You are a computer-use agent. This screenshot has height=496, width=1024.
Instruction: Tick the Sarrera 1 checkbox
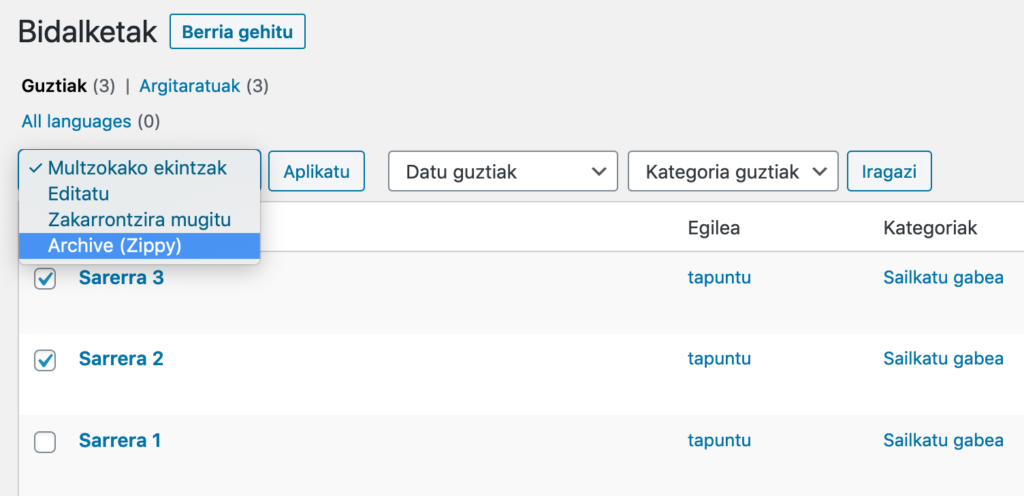[x=45, y=442]
